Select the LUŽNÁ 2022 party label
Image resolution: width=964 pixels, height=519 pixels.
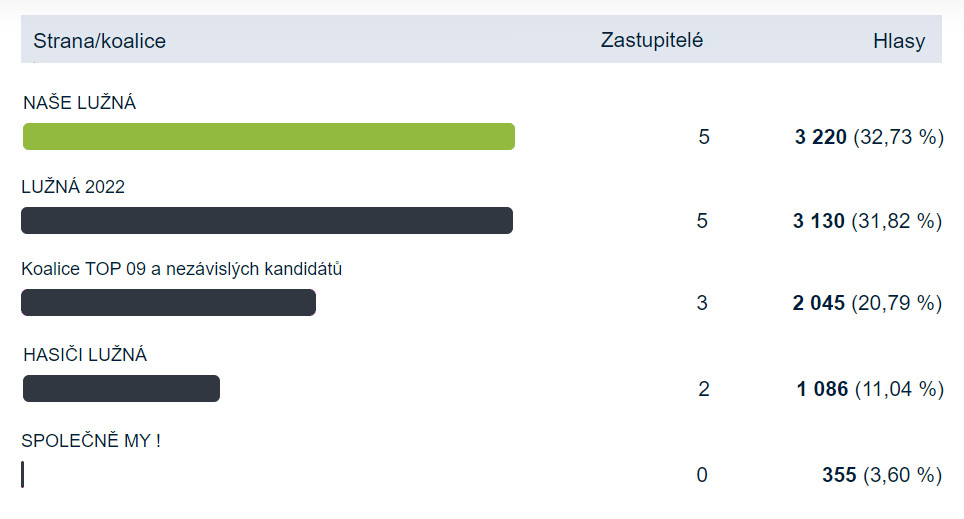73,186
